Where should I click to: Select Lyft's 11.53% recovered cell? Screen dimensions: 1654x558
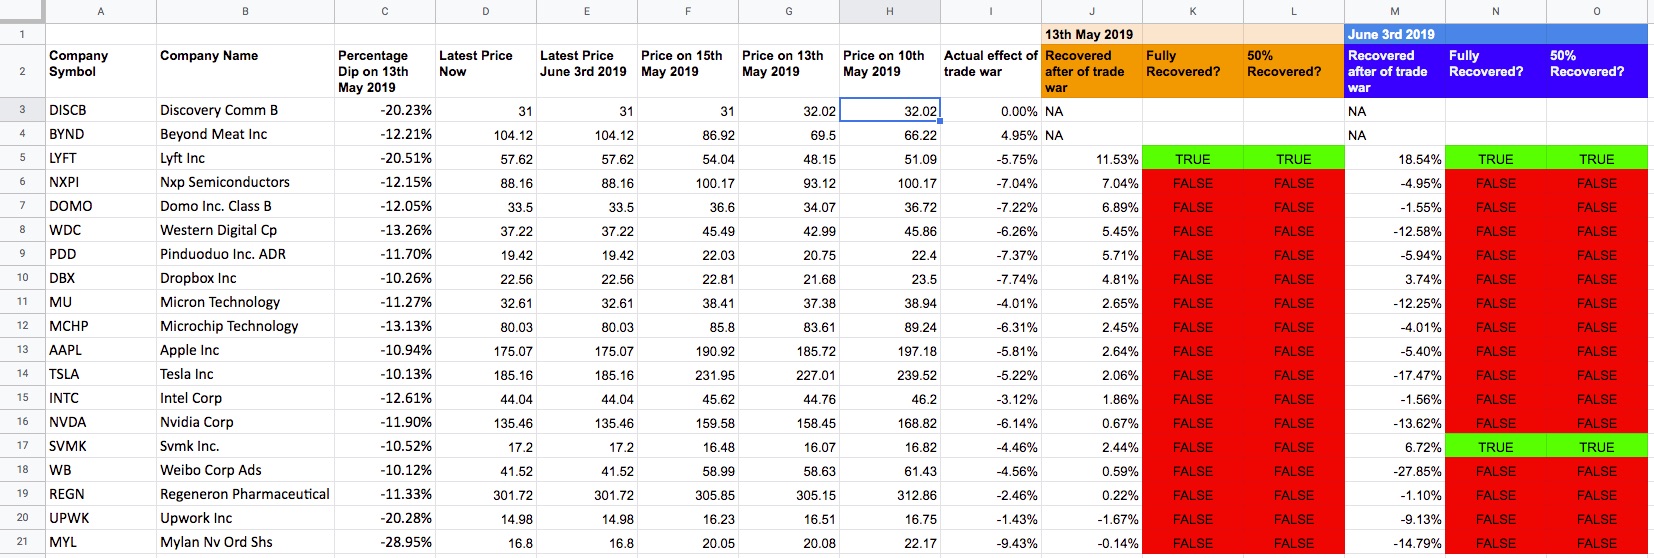pyautogui.click(x=1091, y=159)
